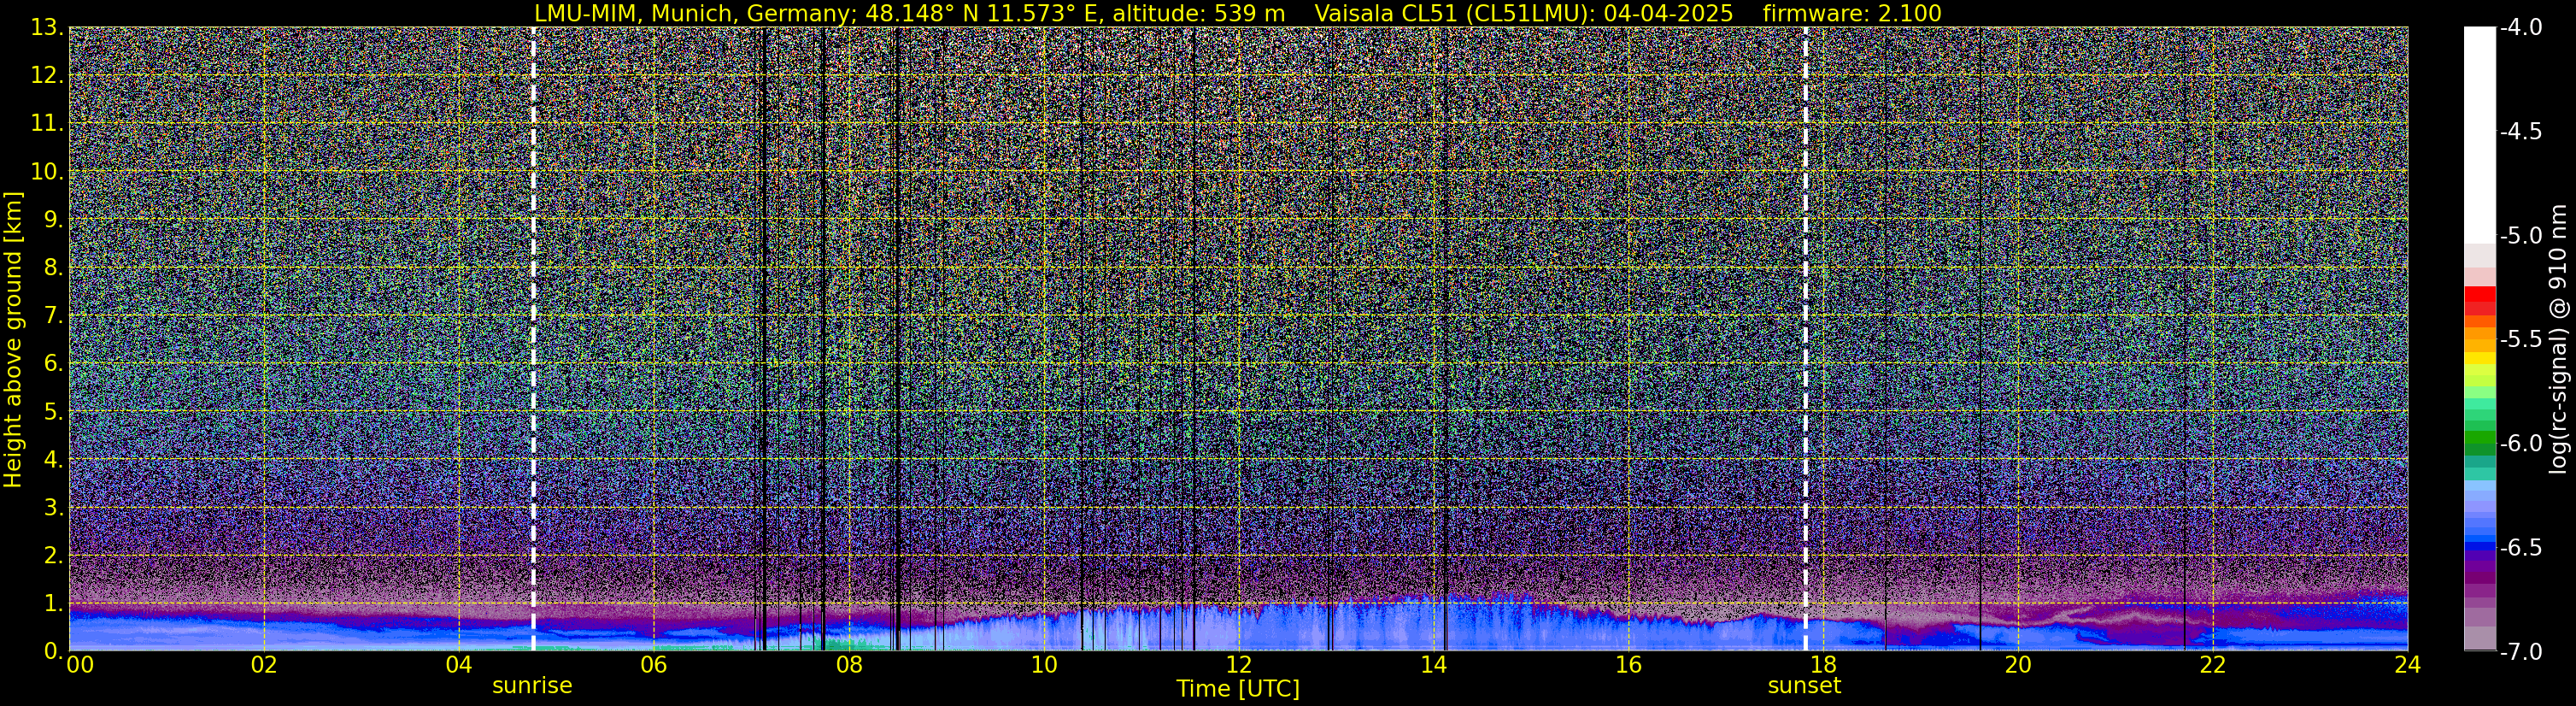This screenshot has height=706, width=2576.
Task: Click the height axis tick '6.'
Action: pos(54,364)
